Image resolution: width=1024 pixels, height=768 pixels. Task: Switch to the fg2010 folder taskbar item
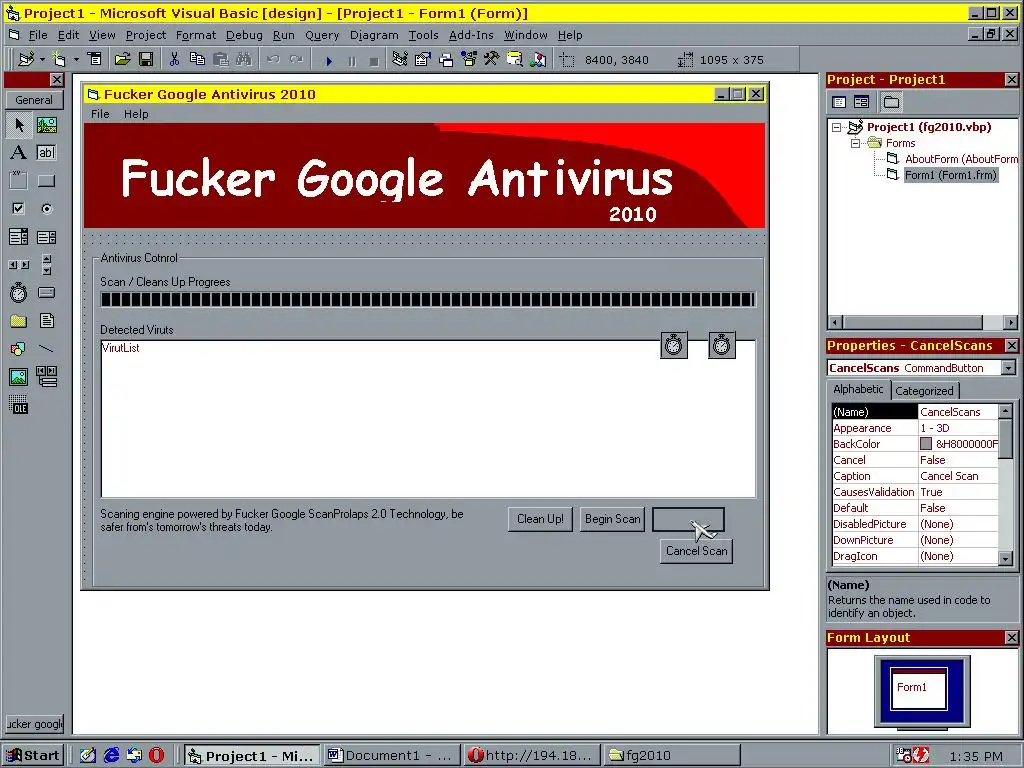pos(672,756)
